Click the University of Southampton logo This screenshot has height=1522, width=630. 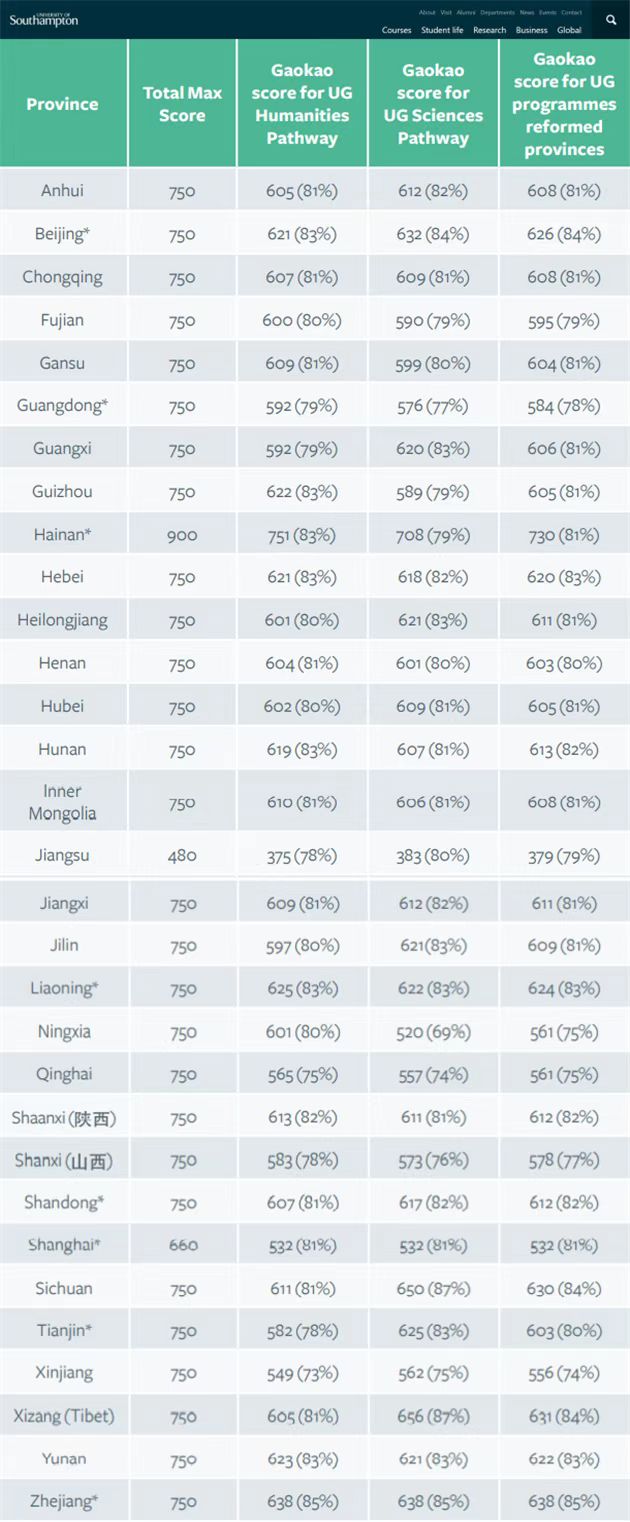point(43,19)
